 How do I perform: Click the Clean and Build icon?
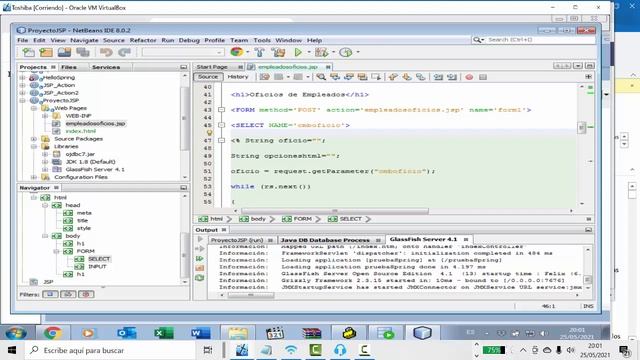(x=279, y=52)
